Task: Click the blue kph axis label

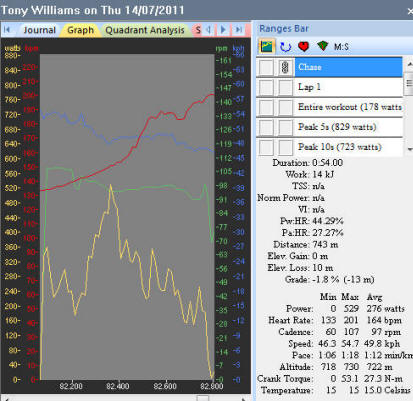Action: tap(239, 48)
